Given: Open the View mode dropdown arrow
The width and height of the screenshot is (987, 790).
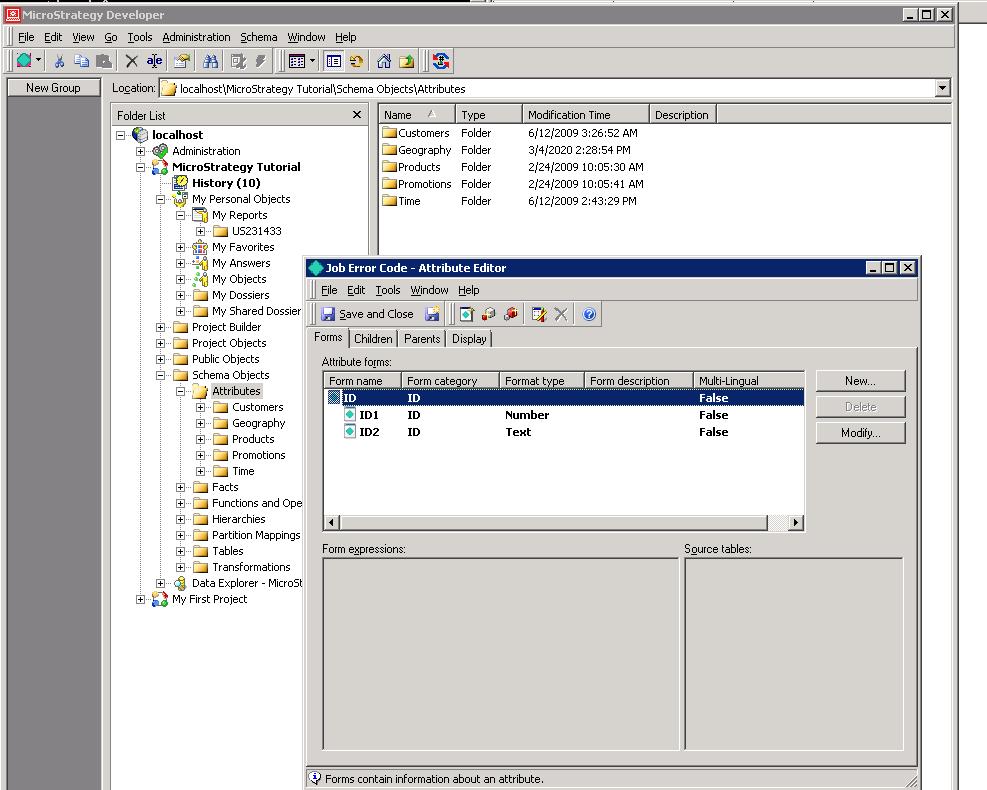Looking at the screenshot, I should point(312,61).
